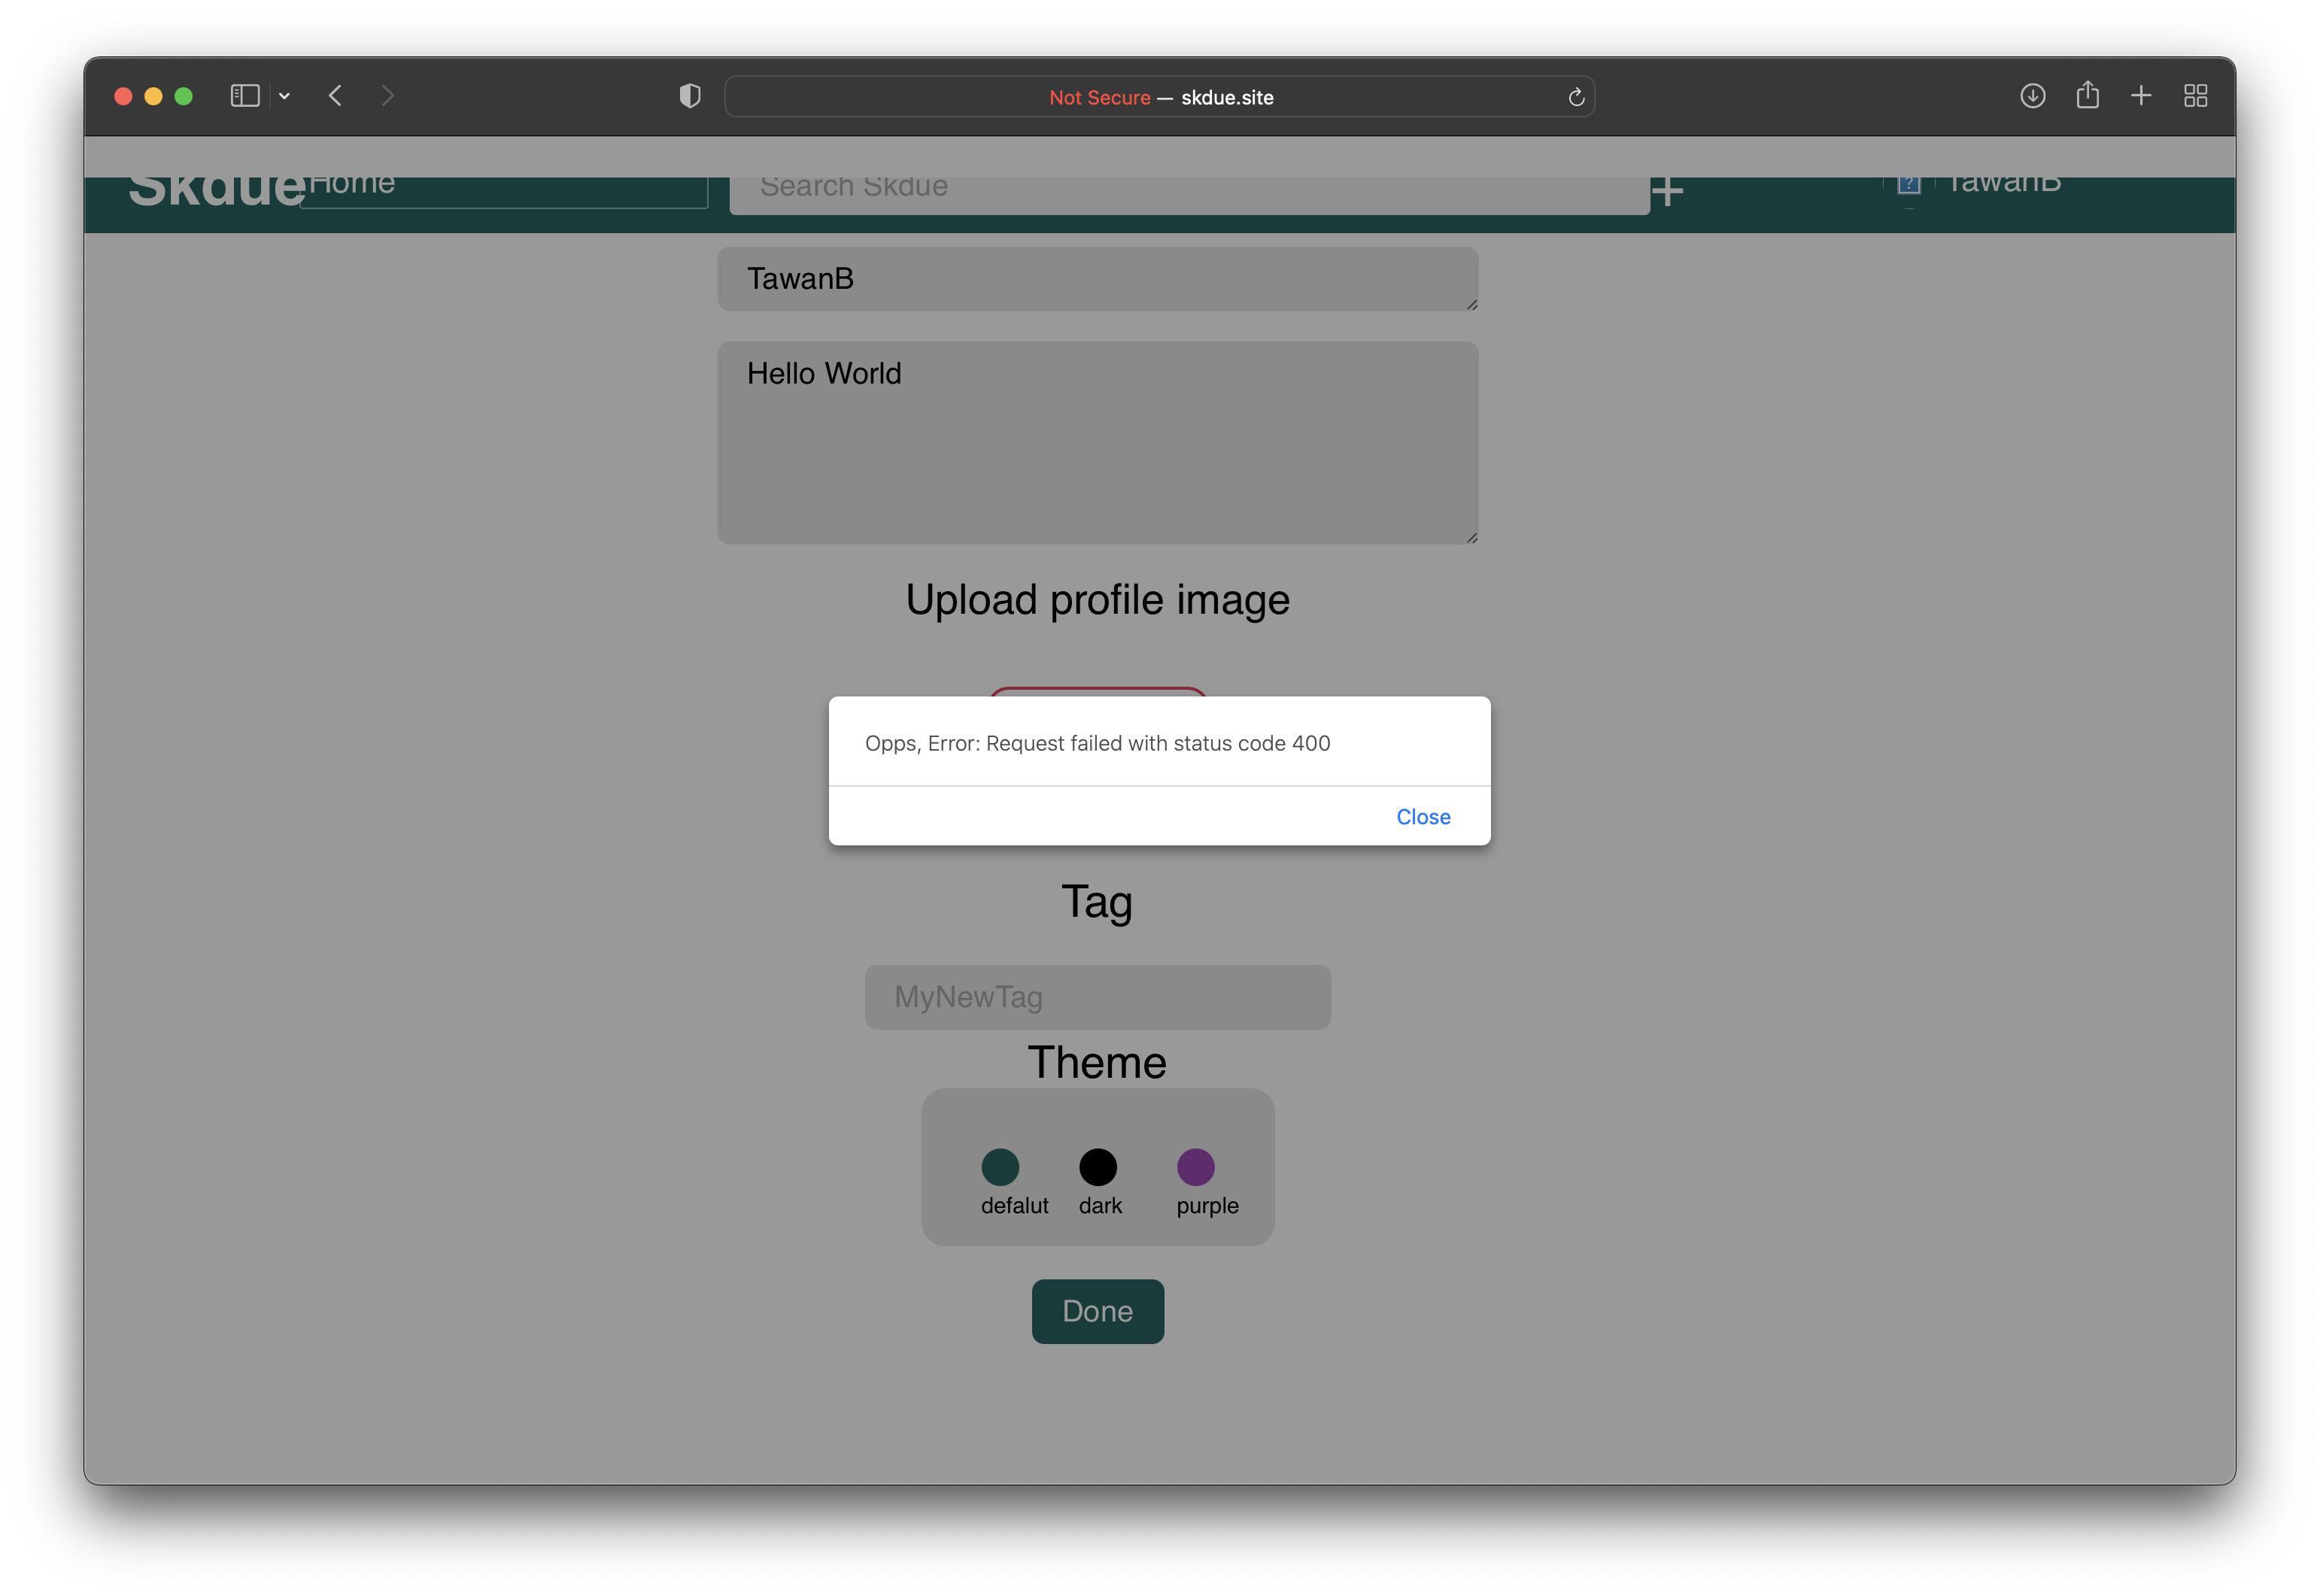Close the error dialog

point(1423,816)
